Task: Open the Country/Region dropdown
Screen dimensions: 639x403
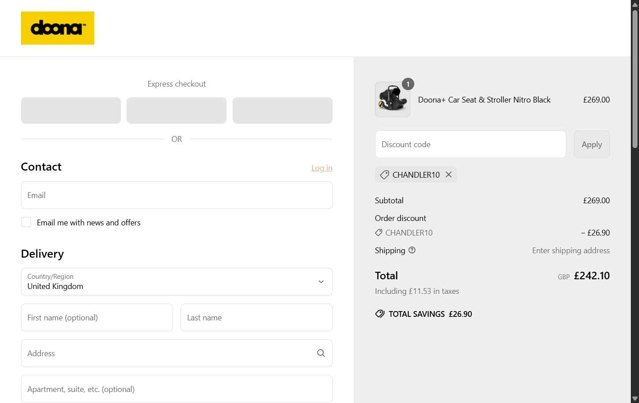Action: click(176, 282)
